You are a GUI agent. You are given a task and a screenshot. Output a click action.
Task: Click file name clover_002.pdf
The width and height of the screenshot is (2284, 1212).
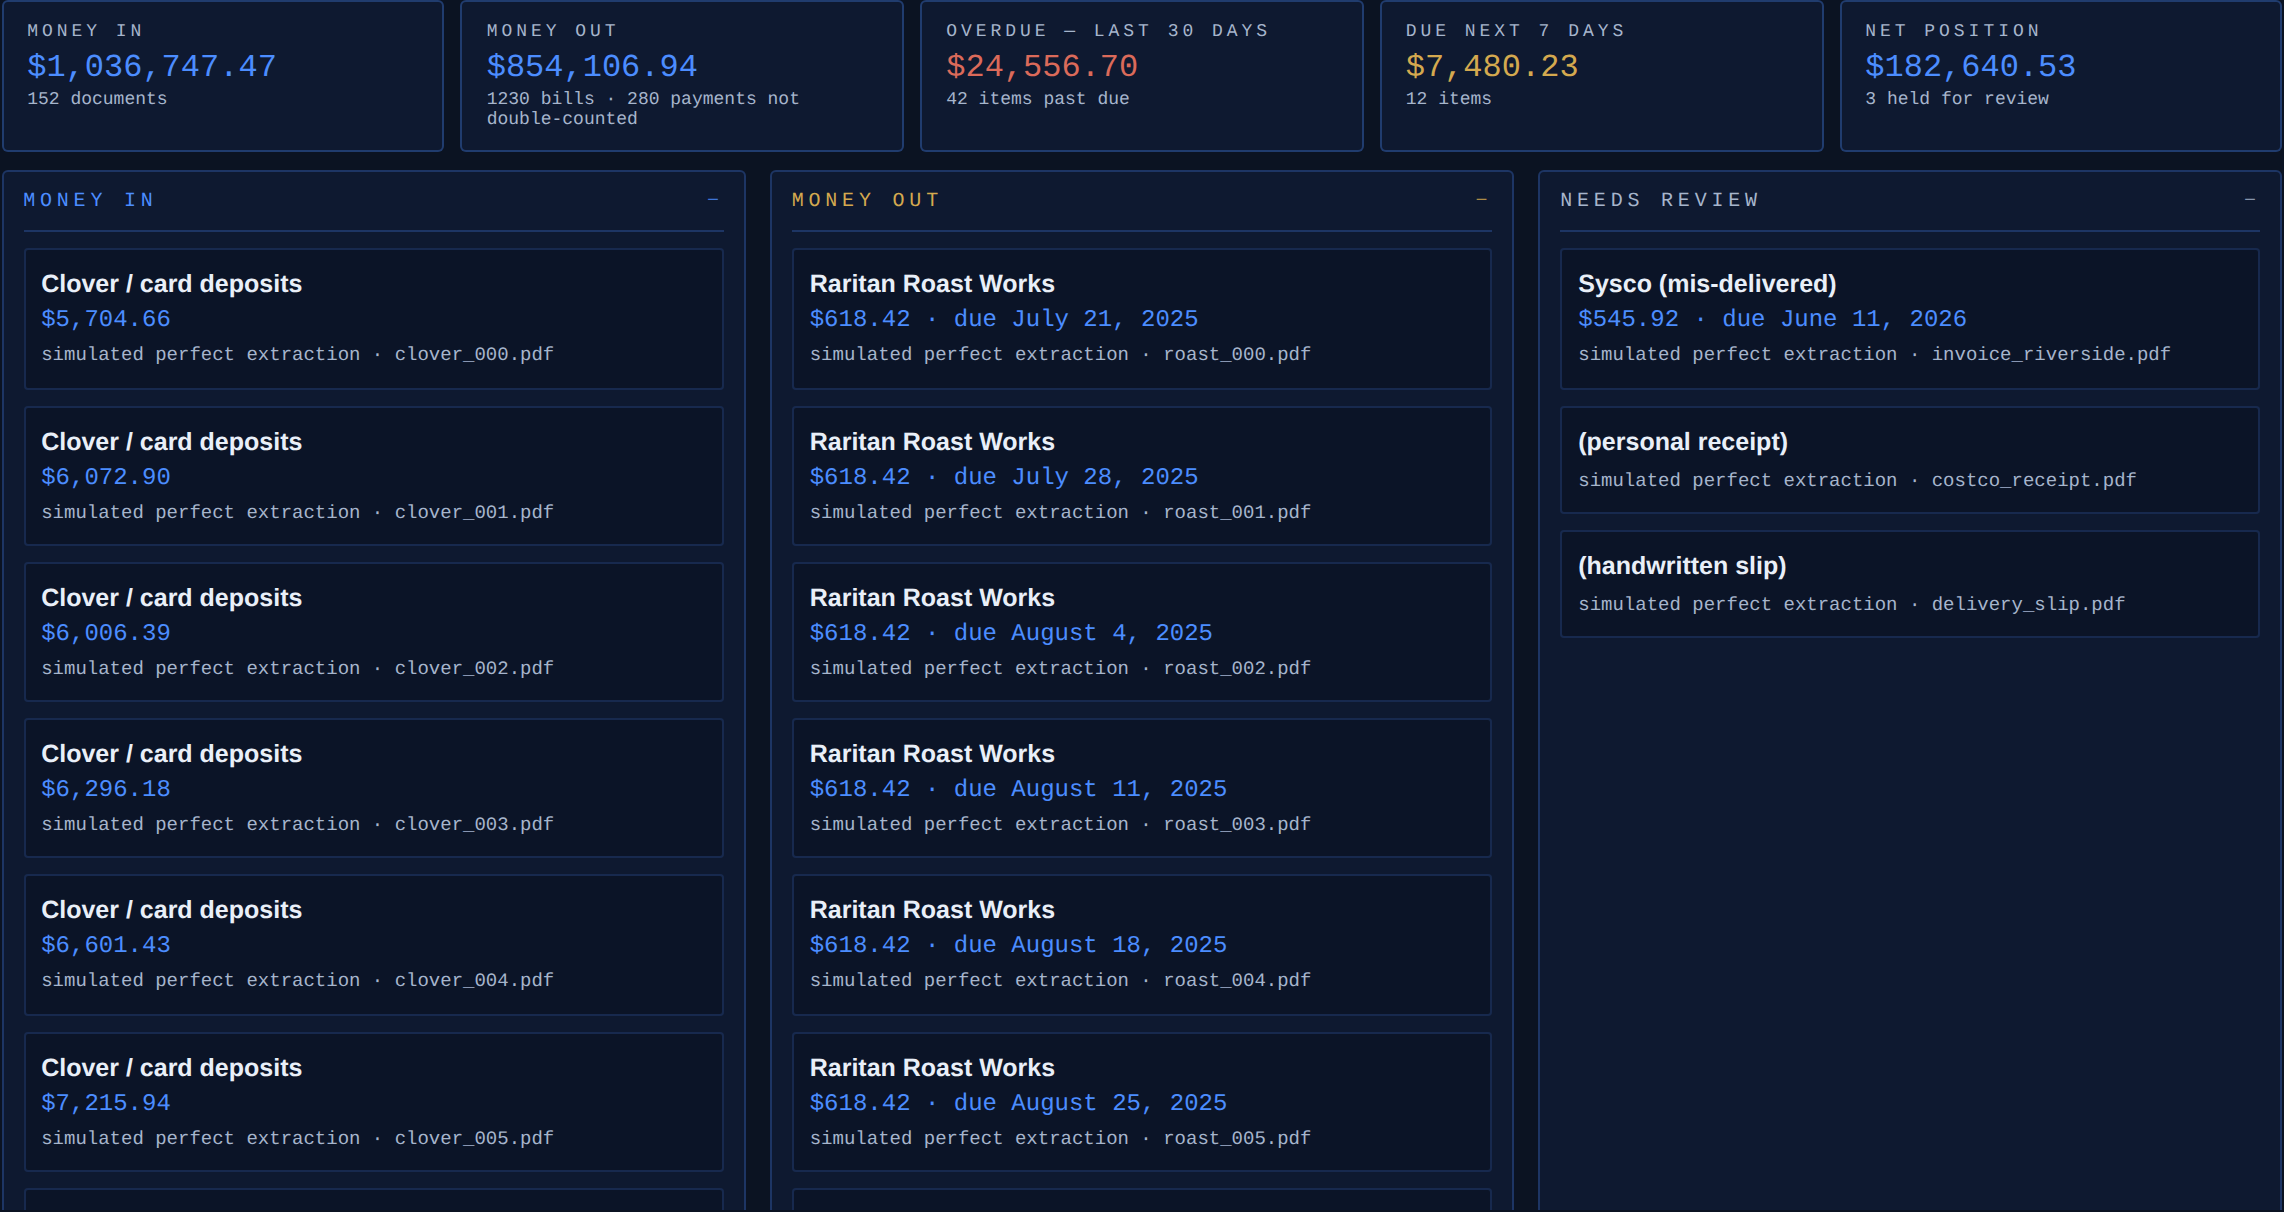pyautogui.click(x=474, y=668)
